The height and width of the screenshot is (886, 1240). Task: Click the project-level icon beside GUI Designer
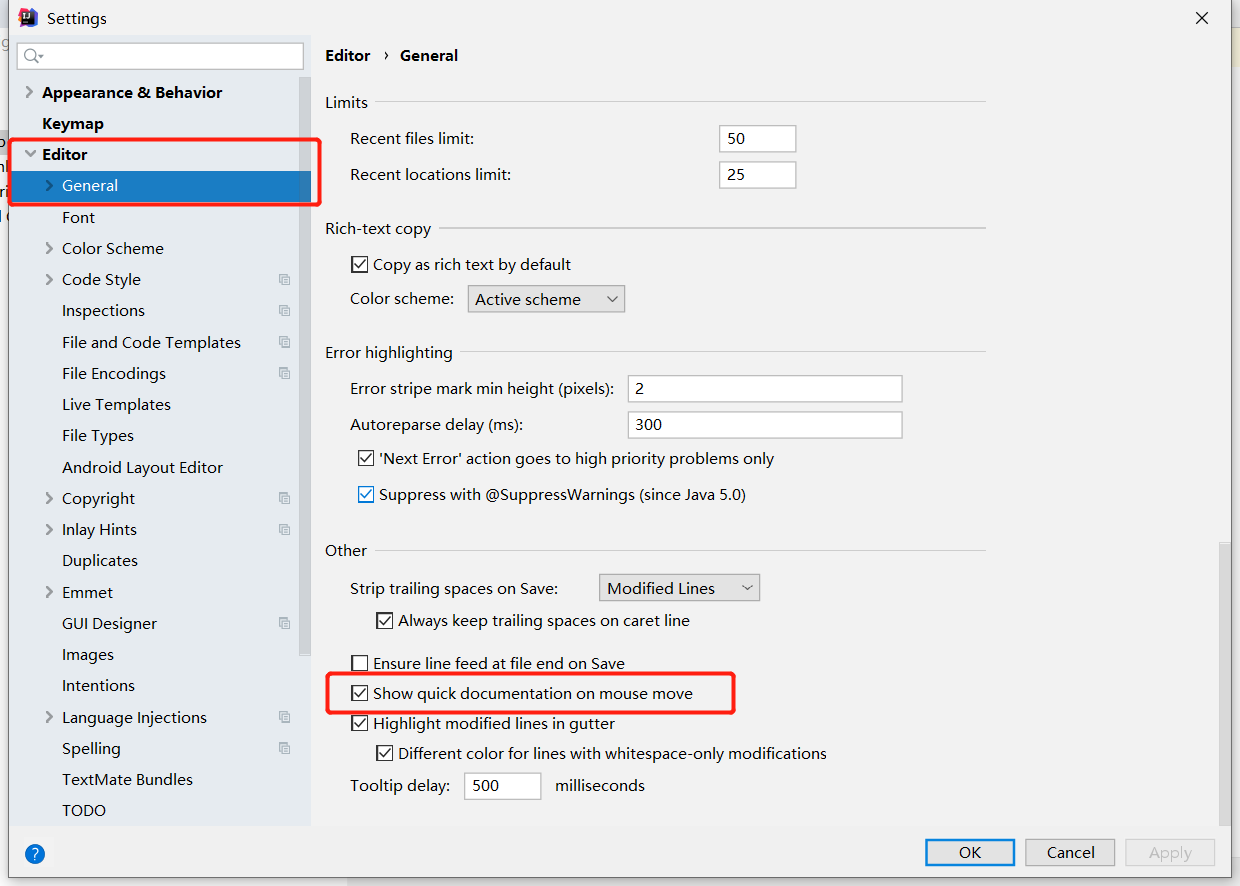point(285,623)
